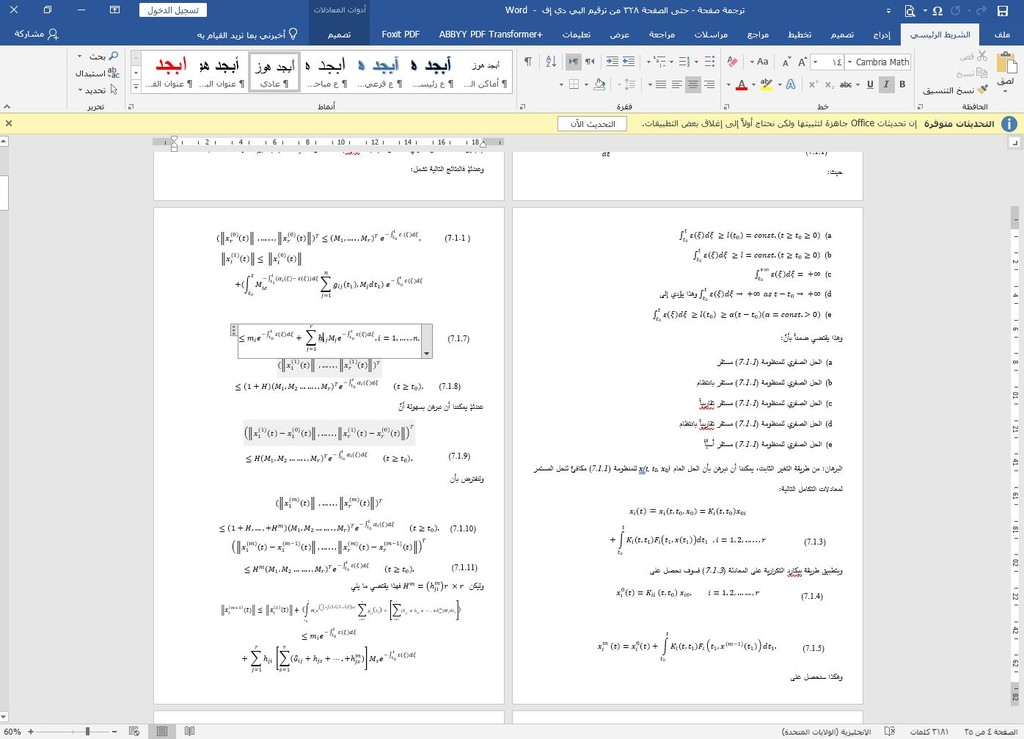The width and height of the screenshot is (1024, 739).
Task: Click the Share (مشاركة) person icon
Action: (37, 34)
